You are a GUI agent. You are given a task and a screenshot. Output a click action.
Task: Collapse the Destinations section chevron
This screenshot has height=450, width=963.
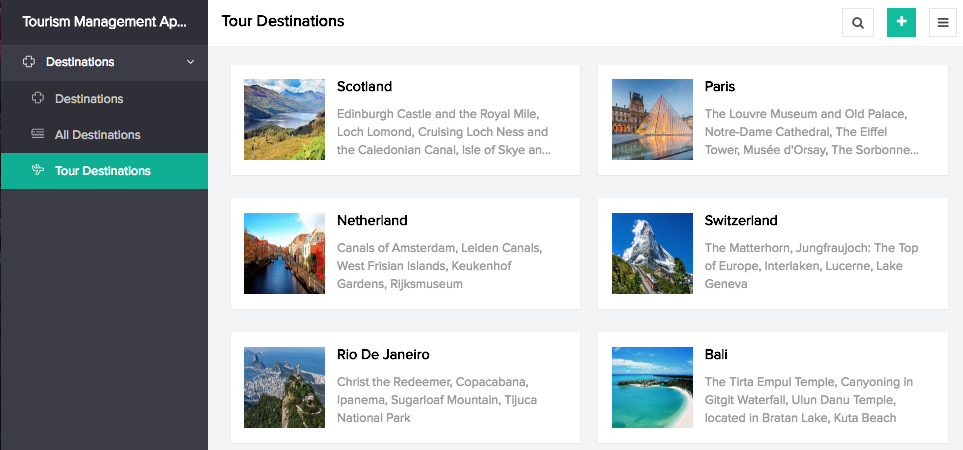click(190, 62)
